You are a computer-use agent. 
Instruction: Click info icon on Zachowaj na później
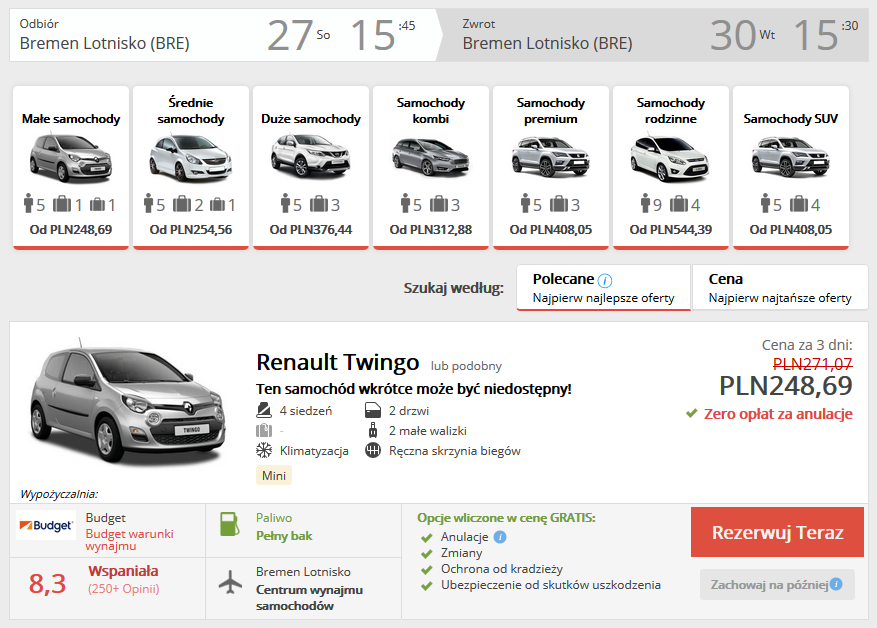point(836,584)
